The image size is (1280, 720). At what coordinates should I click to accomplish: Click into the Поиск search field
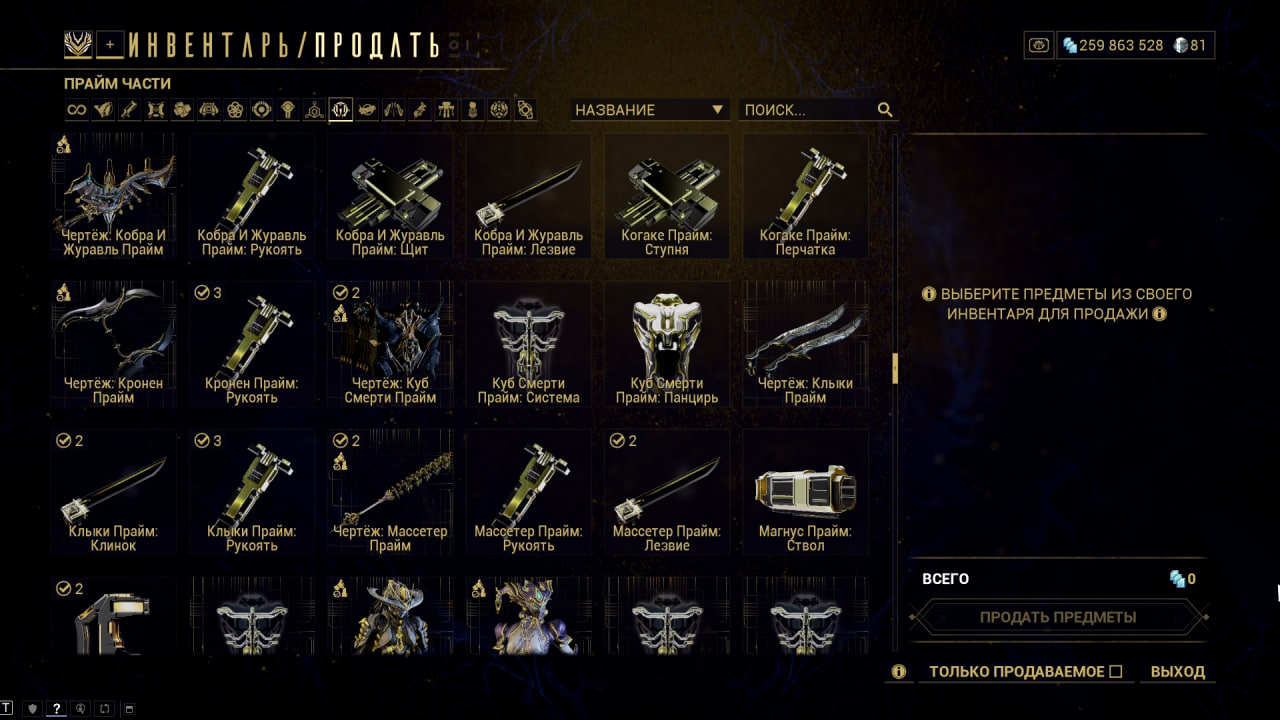coord(807,110)
